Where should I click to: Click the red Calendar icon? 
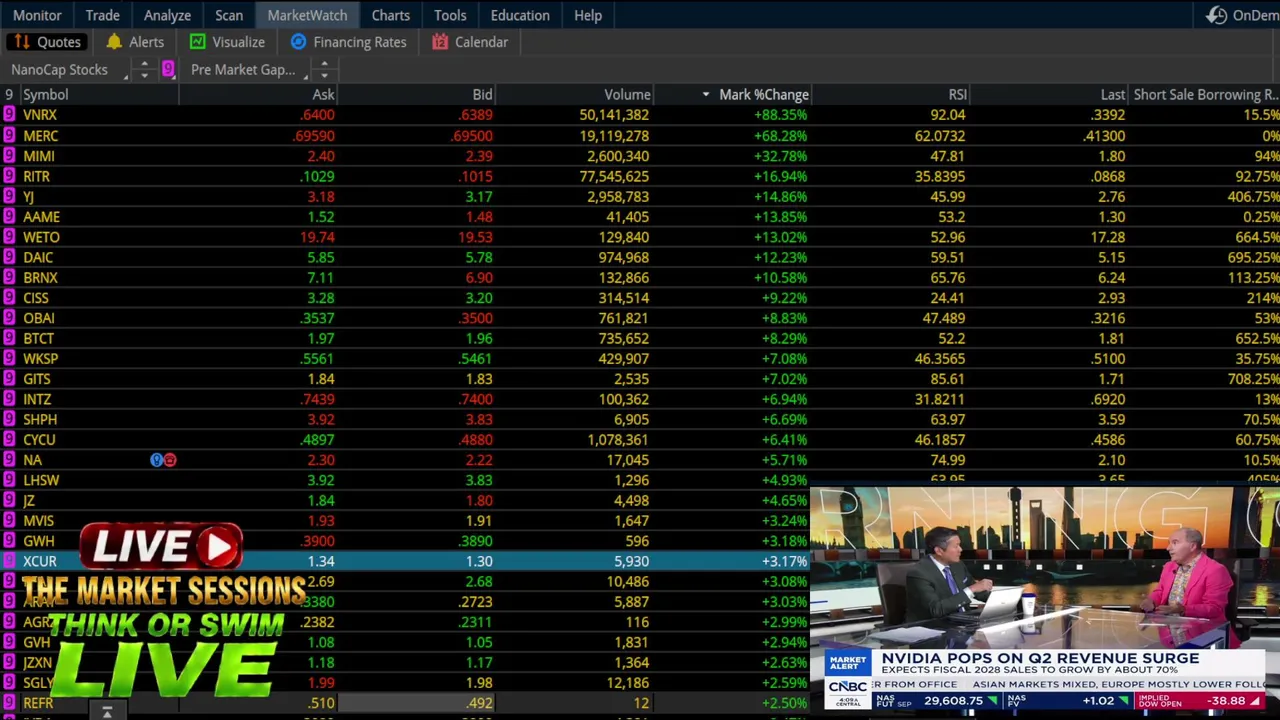[440, 42]
